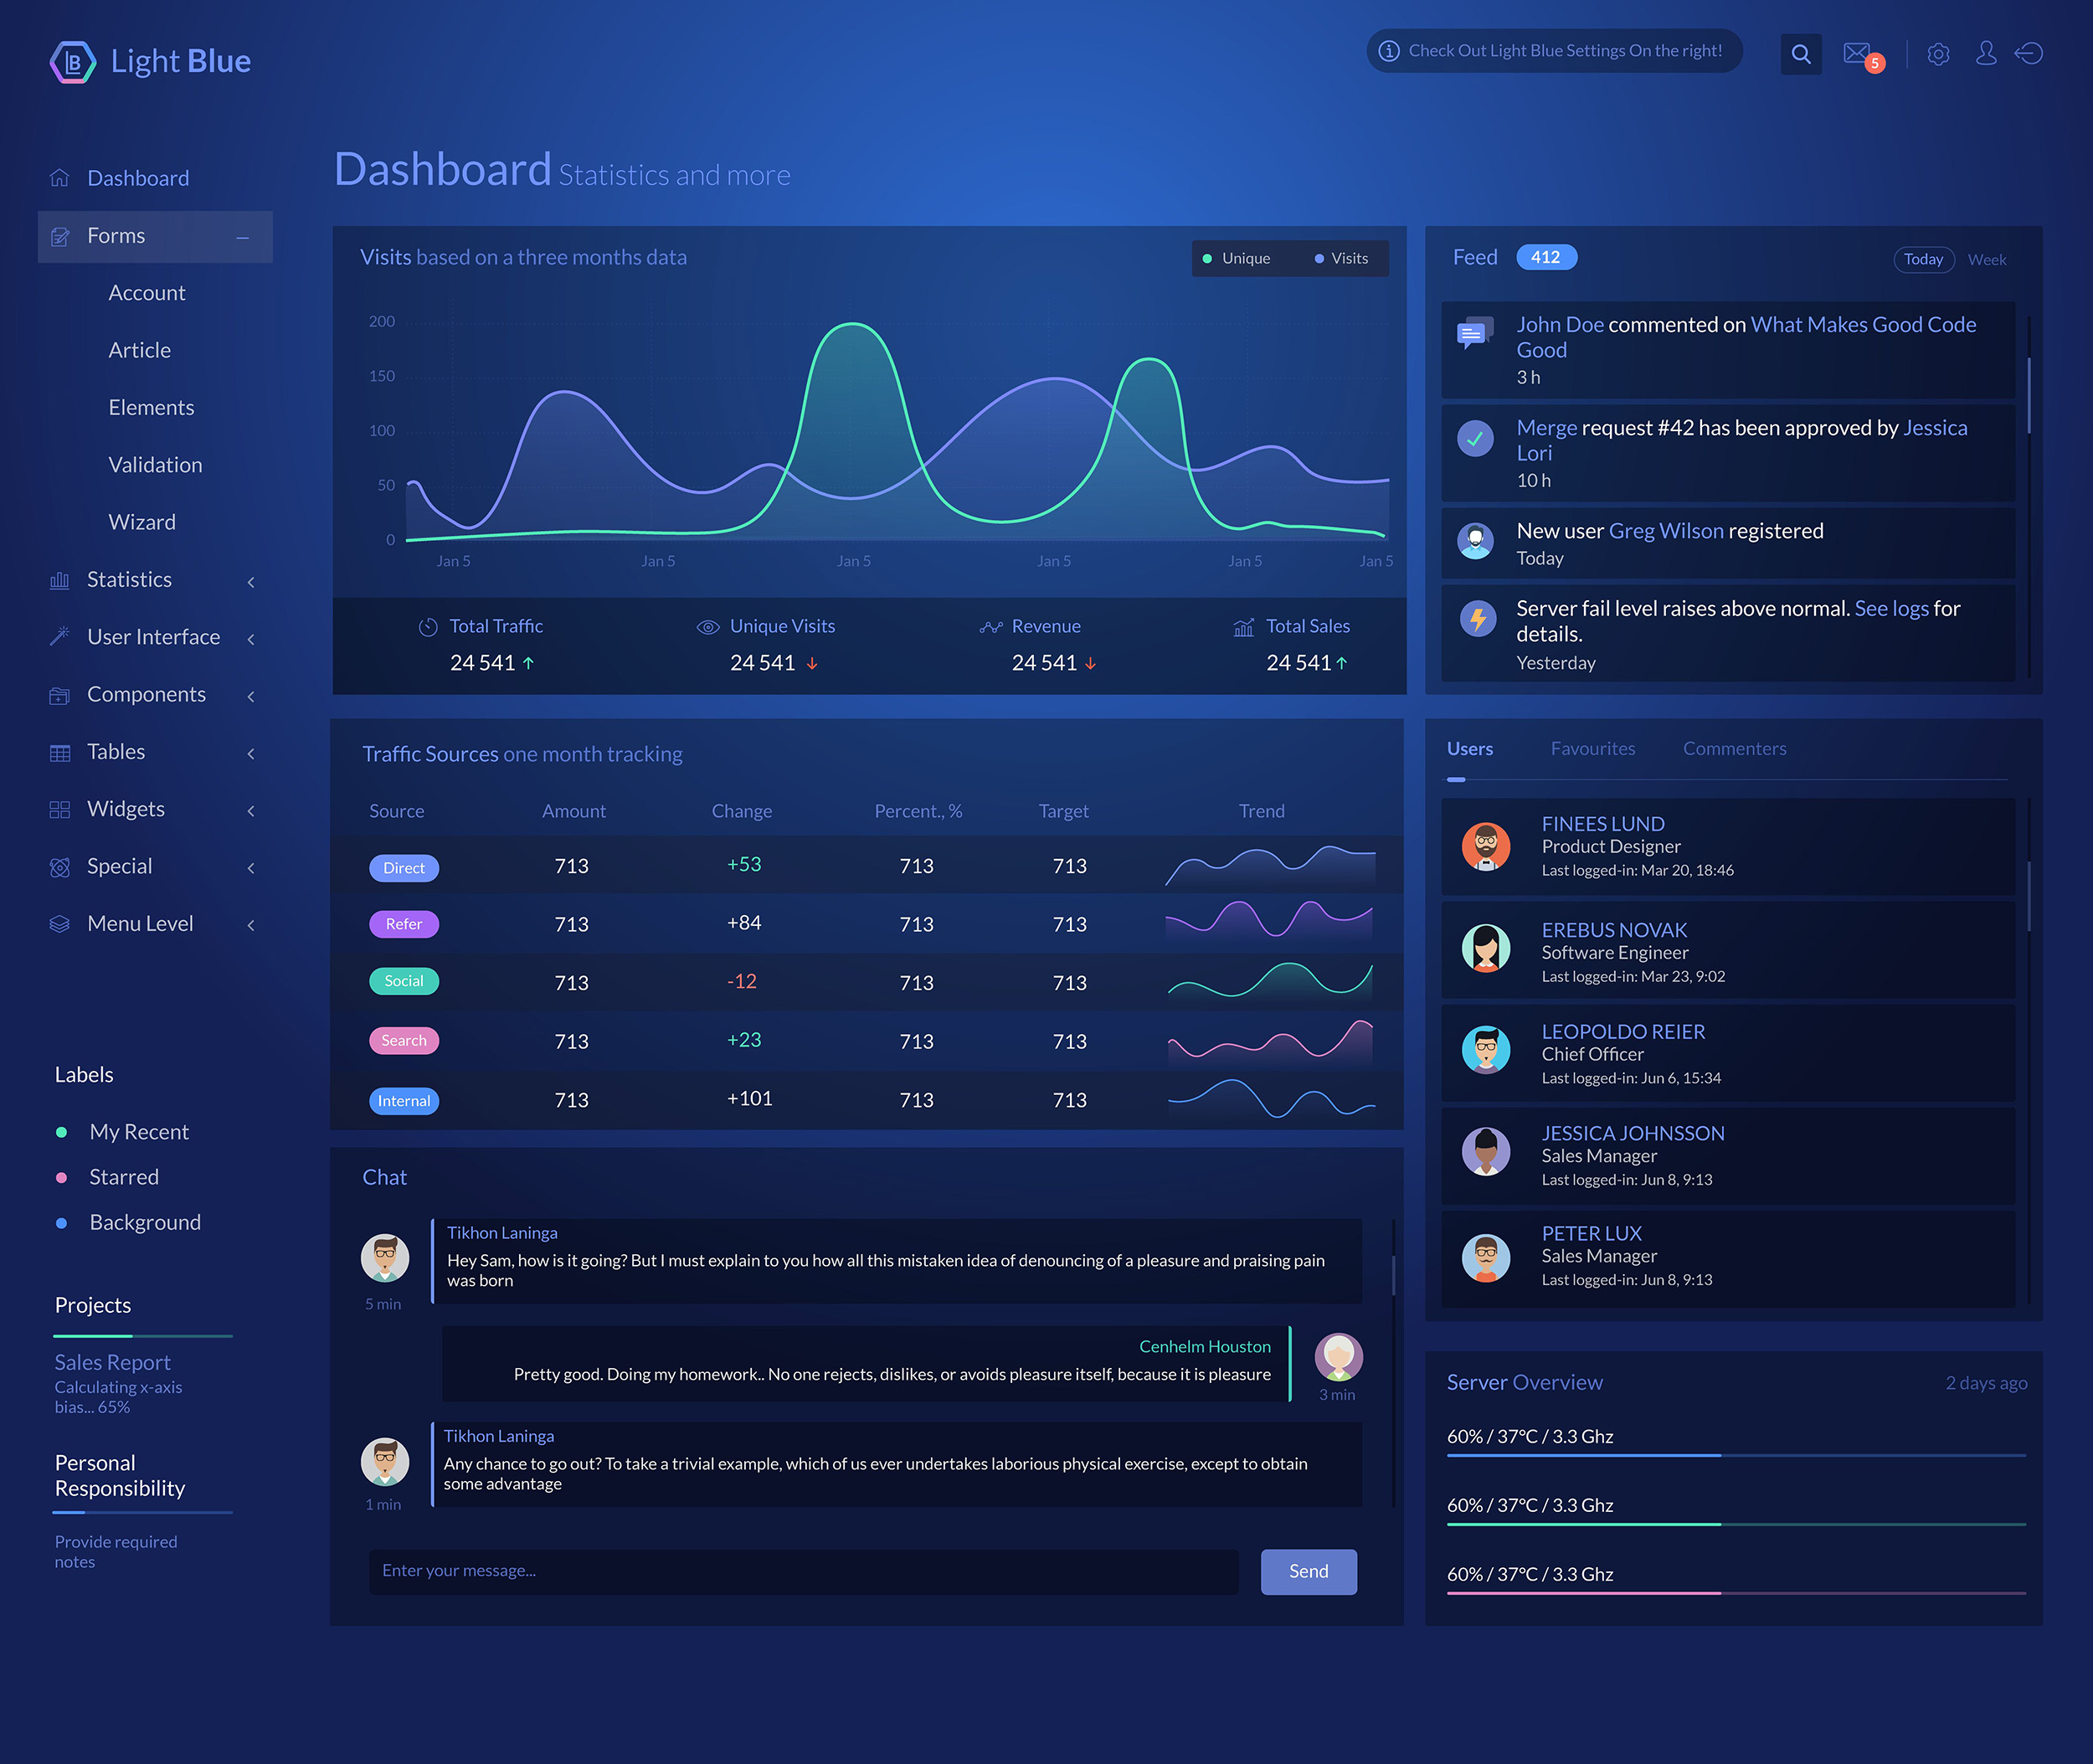Click the Special lifebuoy icon
The width and height of the screenshot is (2093, 1764).
click(60, 867)
